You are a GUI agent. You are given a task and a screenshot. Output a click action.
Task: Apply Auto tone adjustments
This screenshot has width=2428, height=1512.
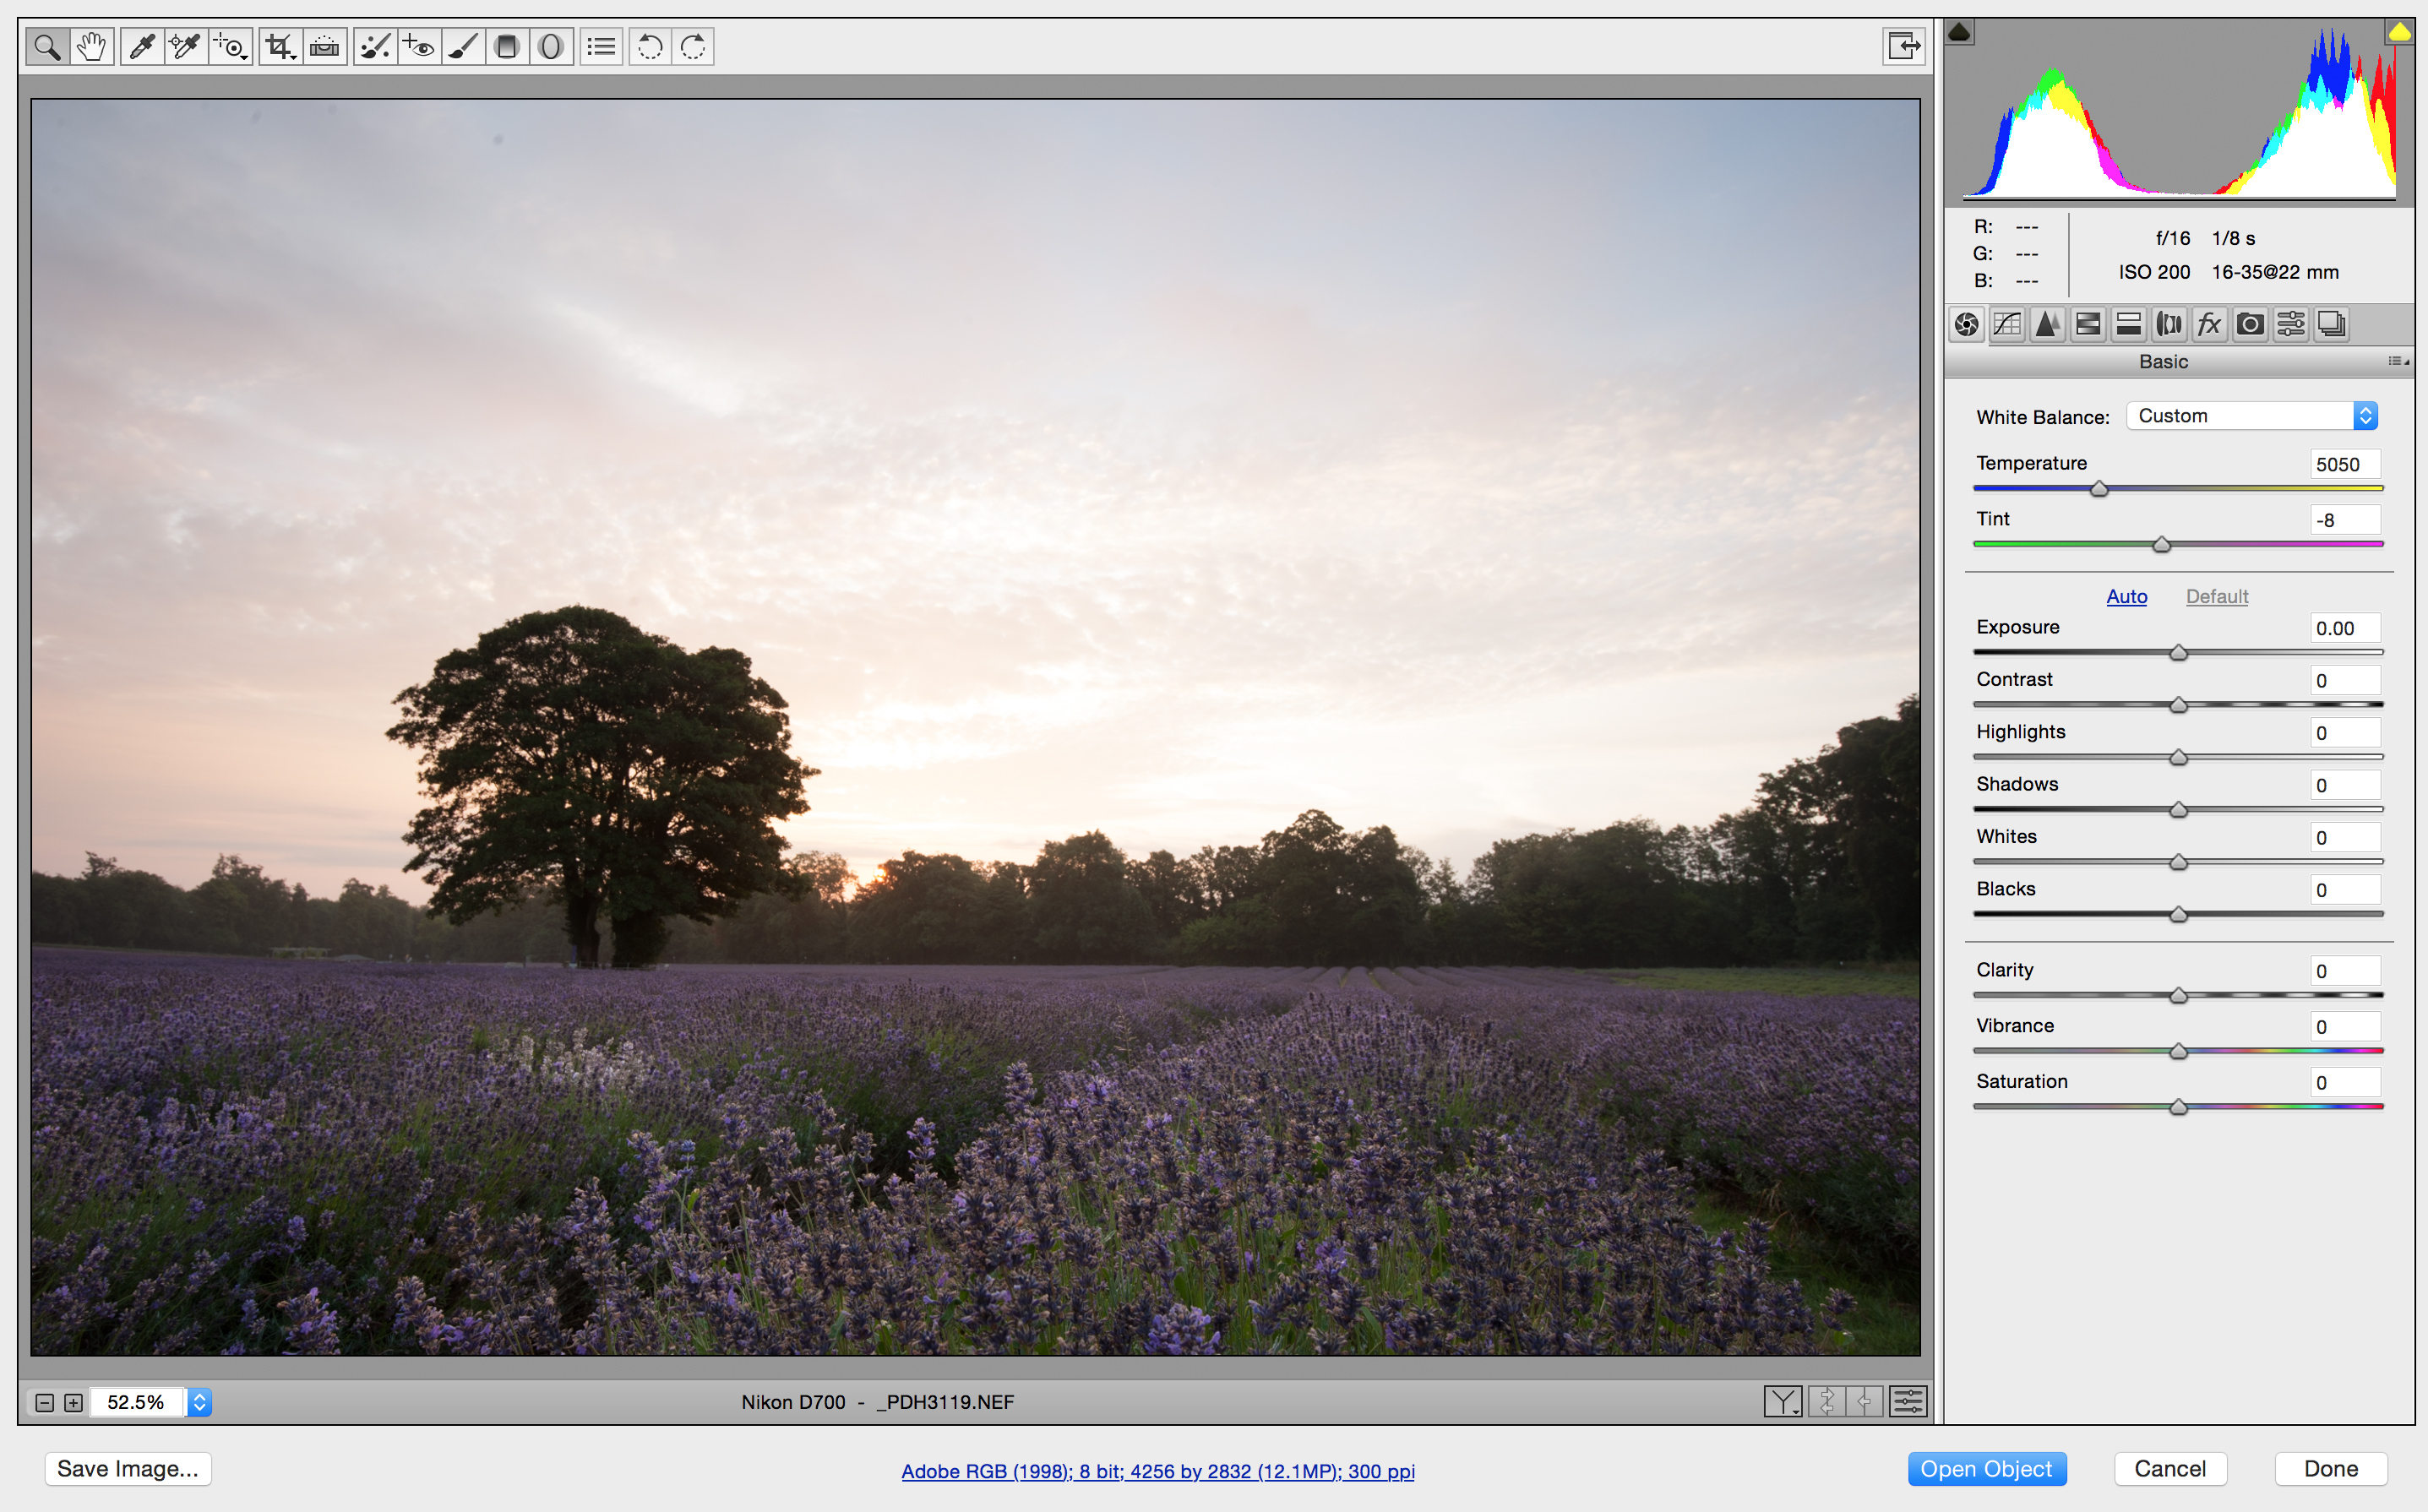click(x=2127, y=596)
